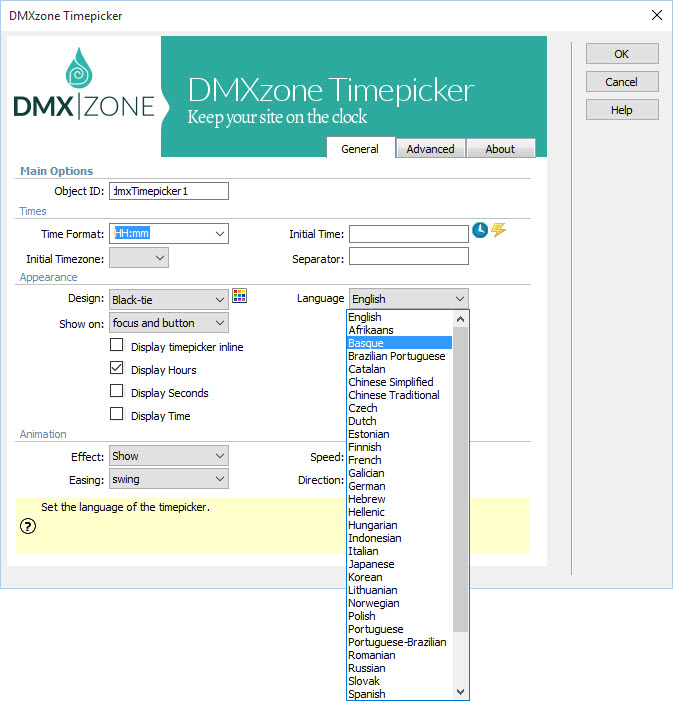Click the Separator input field

pyautogui.click(x=409, y=256)
